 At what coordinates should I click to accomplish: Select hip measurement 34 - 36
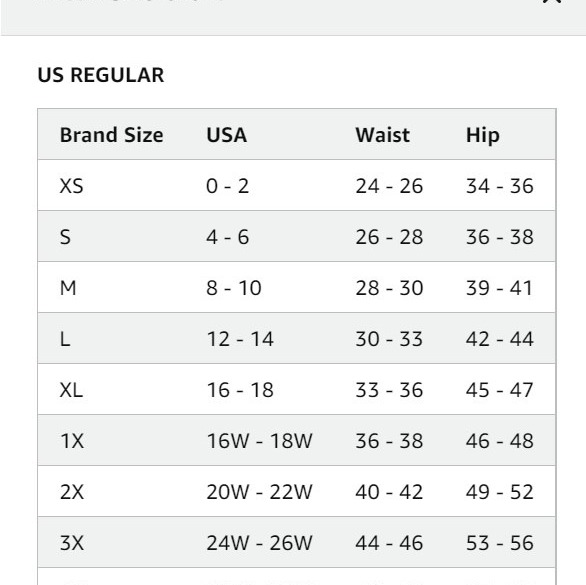(499, 186)
